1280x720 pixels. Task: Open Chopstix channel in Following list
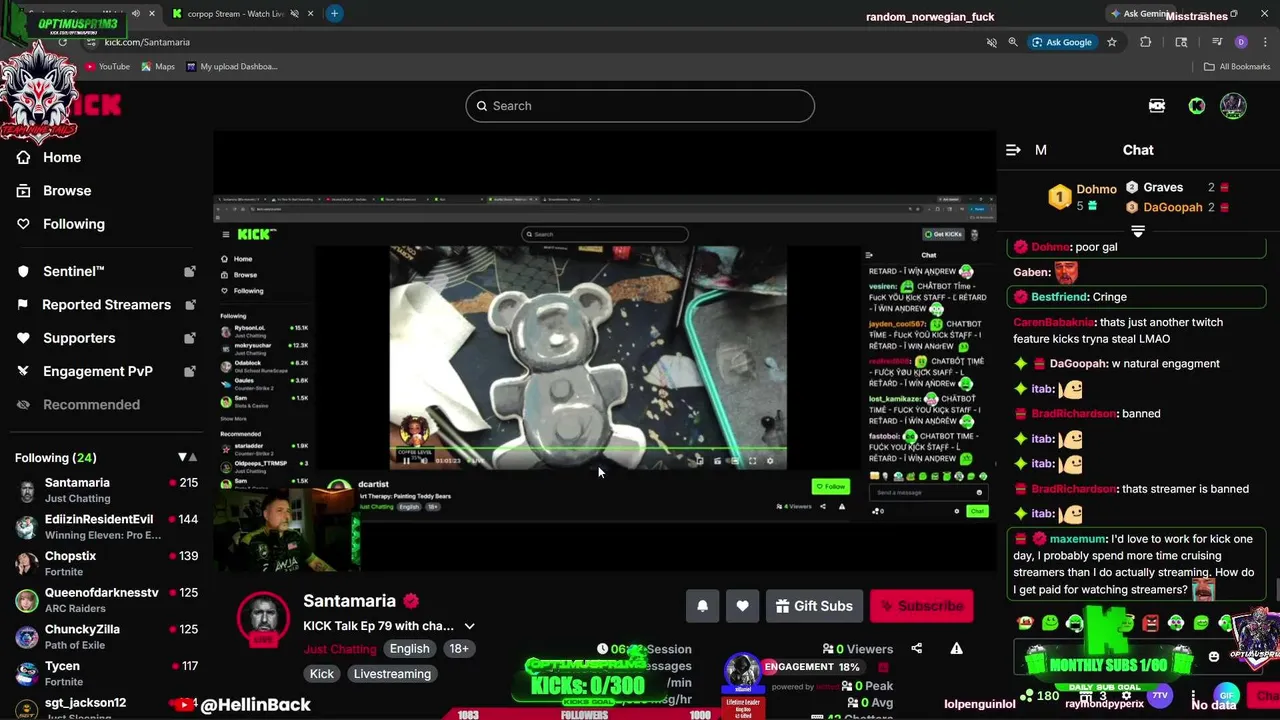[x=106, y=563]
